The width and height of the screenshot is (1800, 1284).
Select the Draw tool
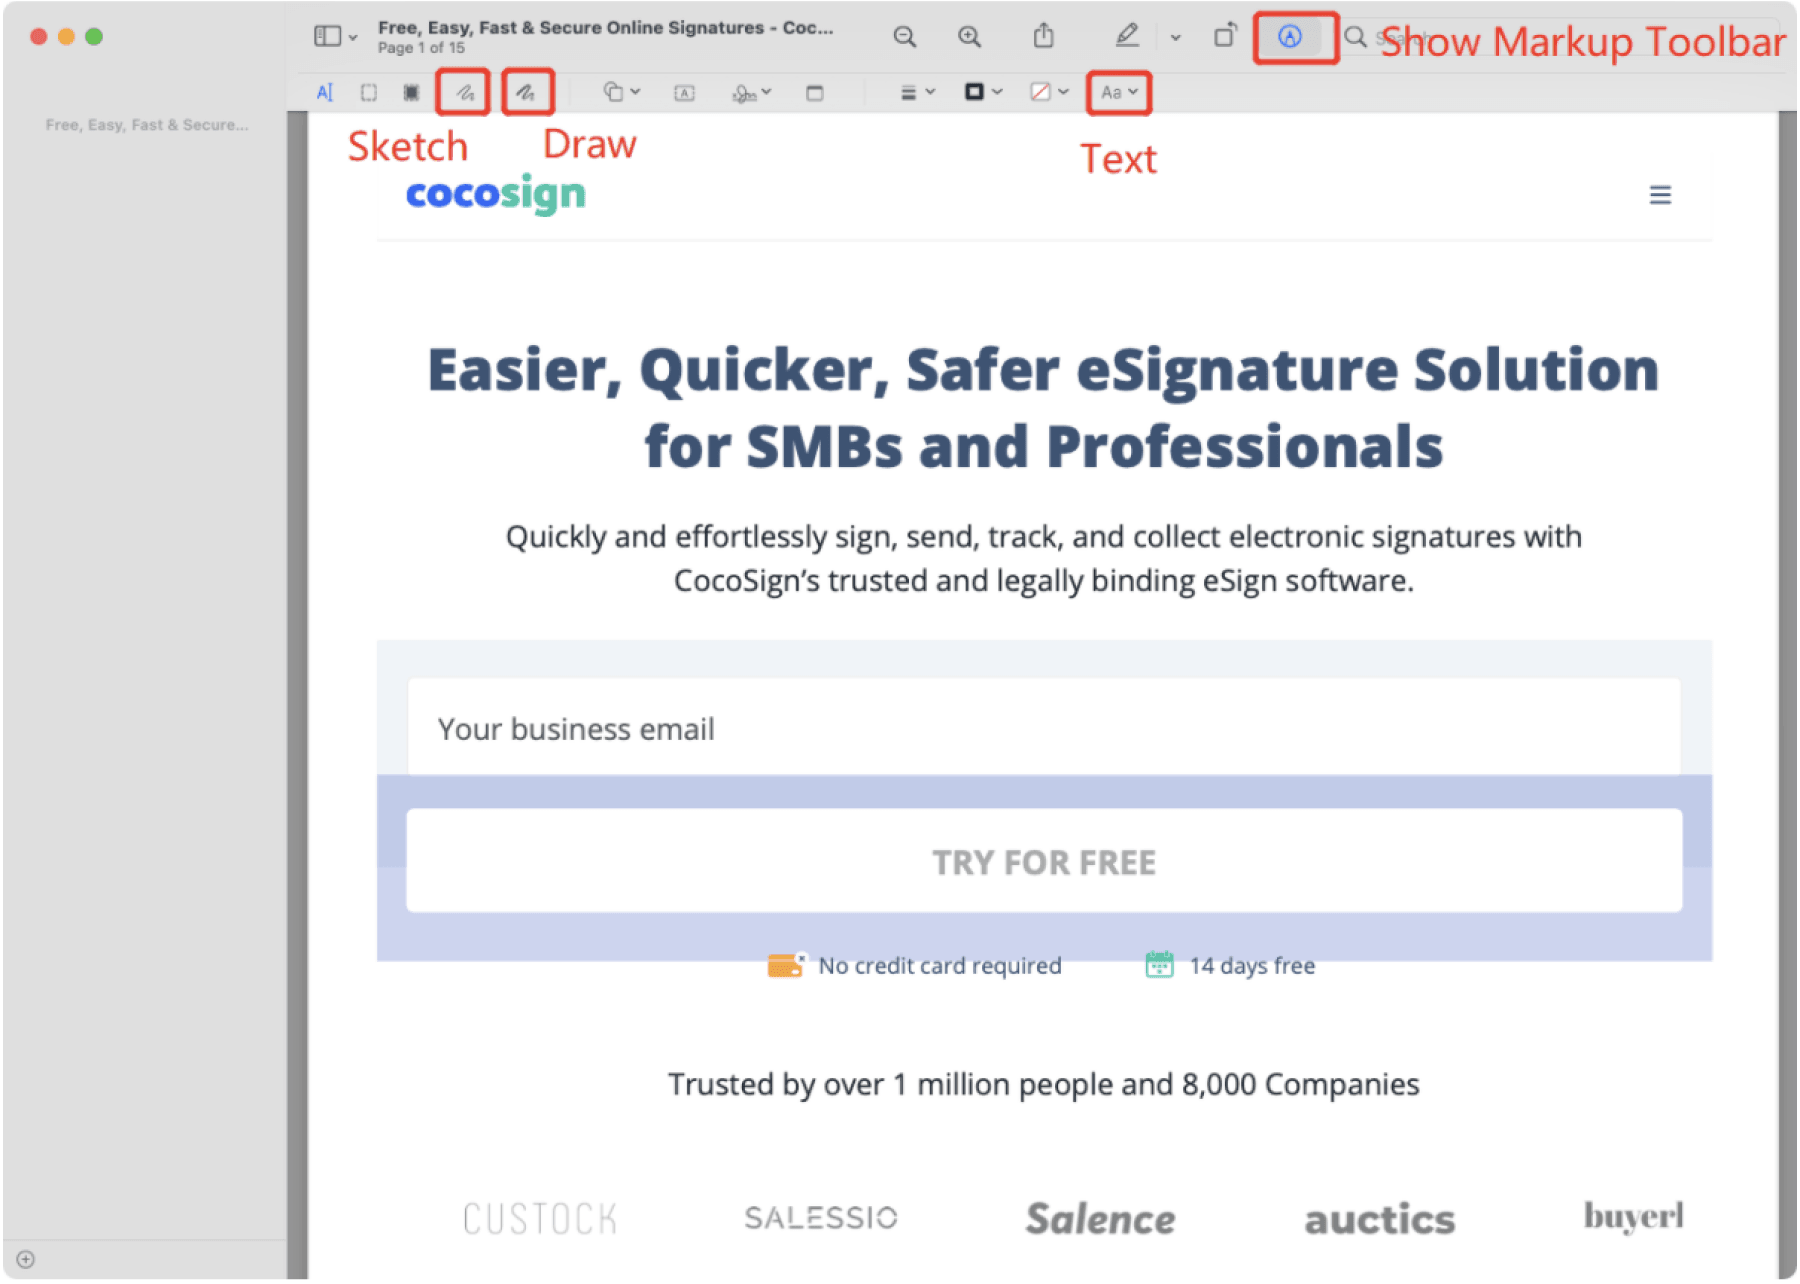527,91
